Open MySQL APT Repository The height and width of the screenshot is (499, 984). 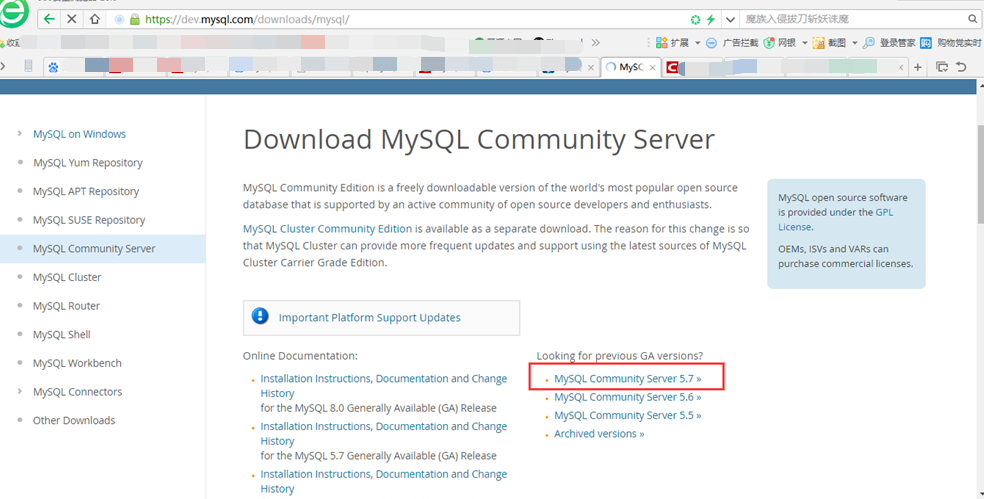86,191
